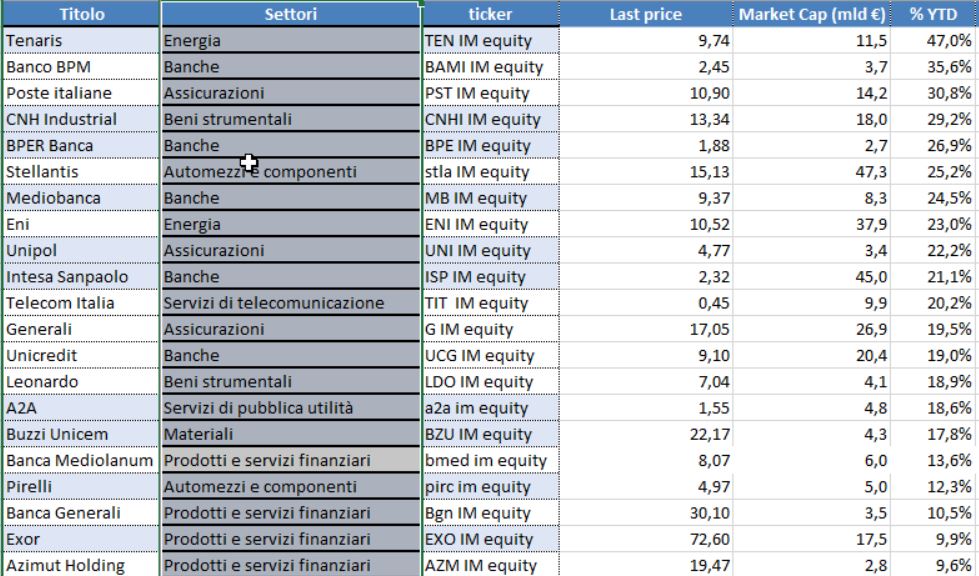Select the Tenaris title cell
The width and height of the screenshot is (979, 576).
coord(81,41)
